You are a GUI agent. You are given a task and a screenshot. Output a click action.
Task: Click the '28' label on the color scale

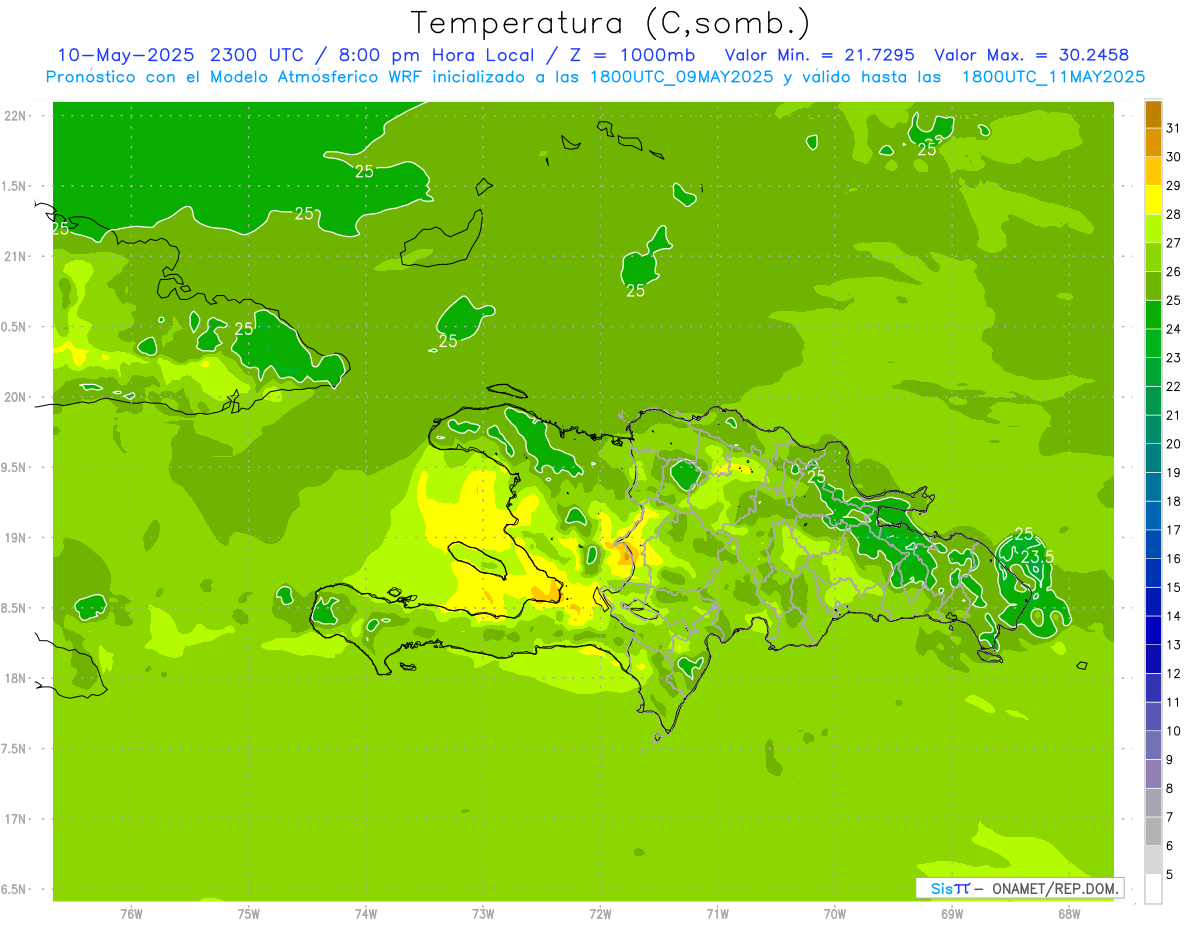pyautogui.click(x=1174, y=213)
